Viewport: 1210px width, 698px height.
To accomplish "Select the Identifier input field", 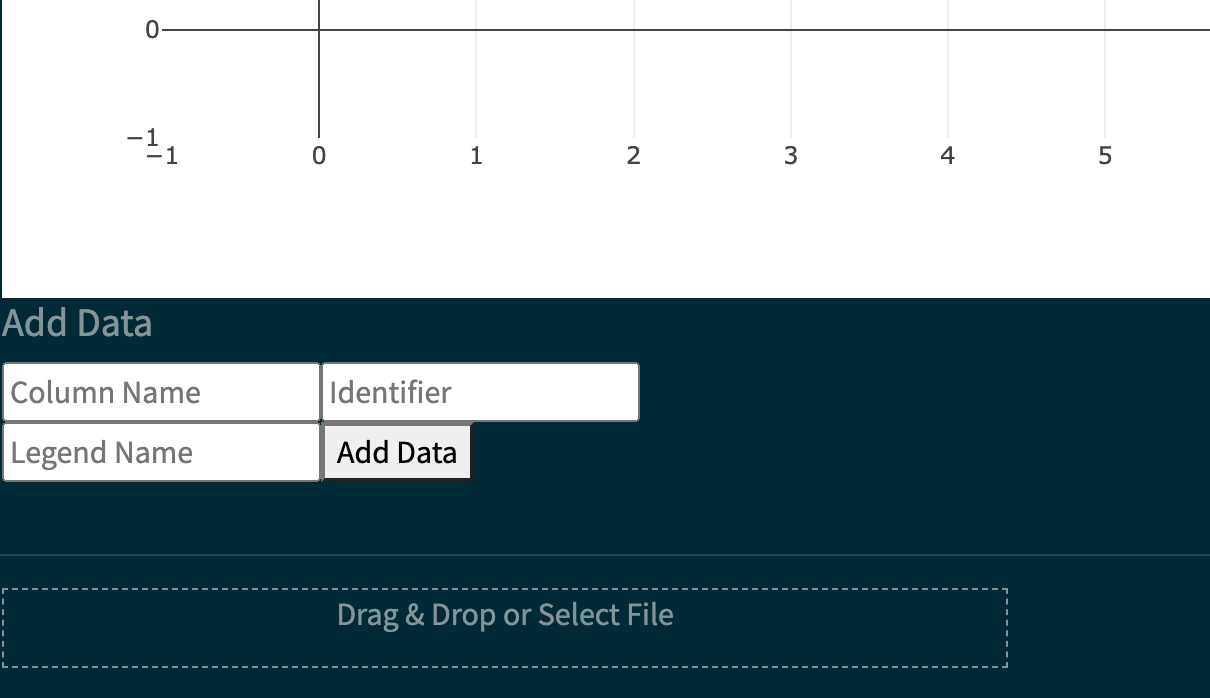I will coord(480,392).
